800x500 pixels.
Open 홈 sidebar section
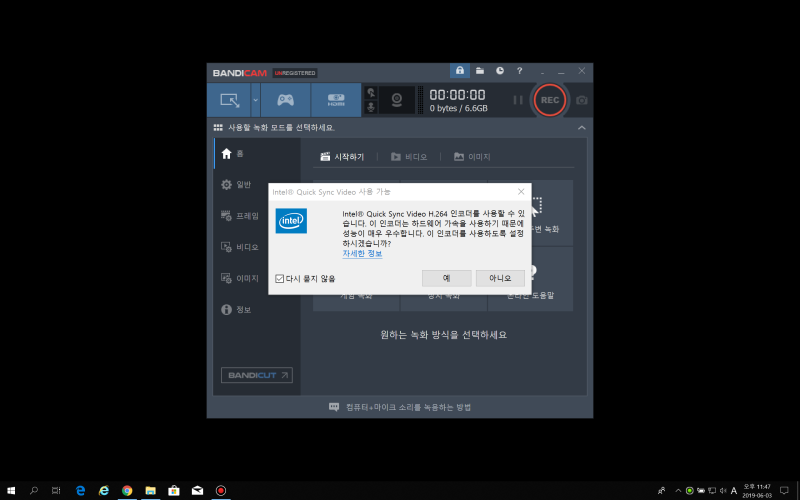tap(257, 154)
